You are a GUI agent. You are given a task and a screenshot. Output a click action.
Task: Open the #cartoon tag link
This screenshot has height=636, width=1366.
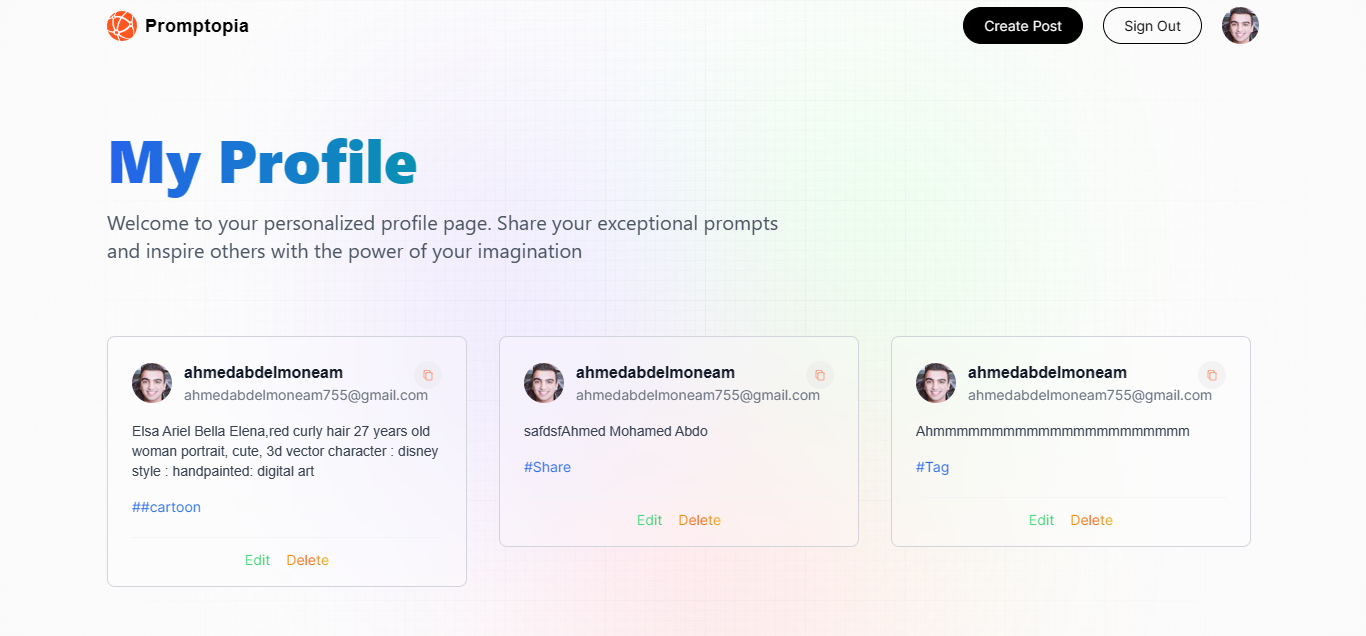click(x=166, y=507)
